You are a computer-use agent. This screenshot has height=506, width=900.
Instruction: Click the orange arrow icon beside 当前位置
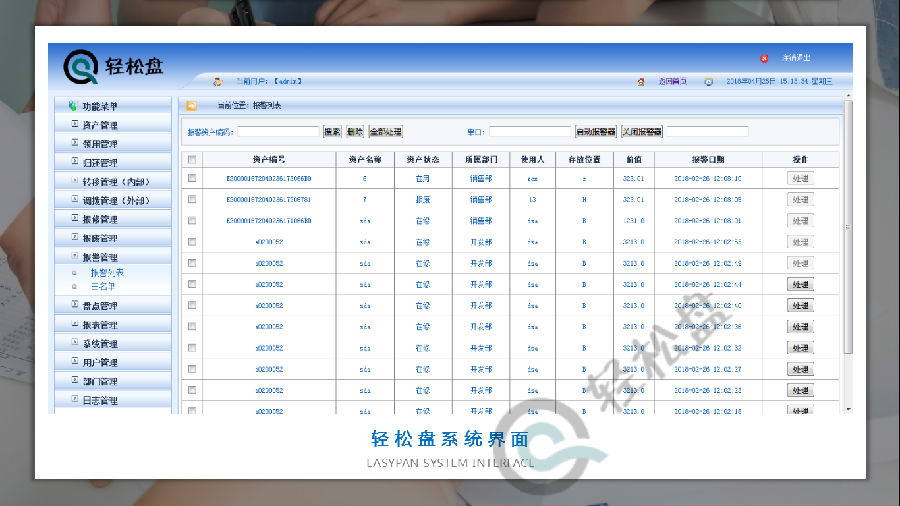[x=191, y=106]
